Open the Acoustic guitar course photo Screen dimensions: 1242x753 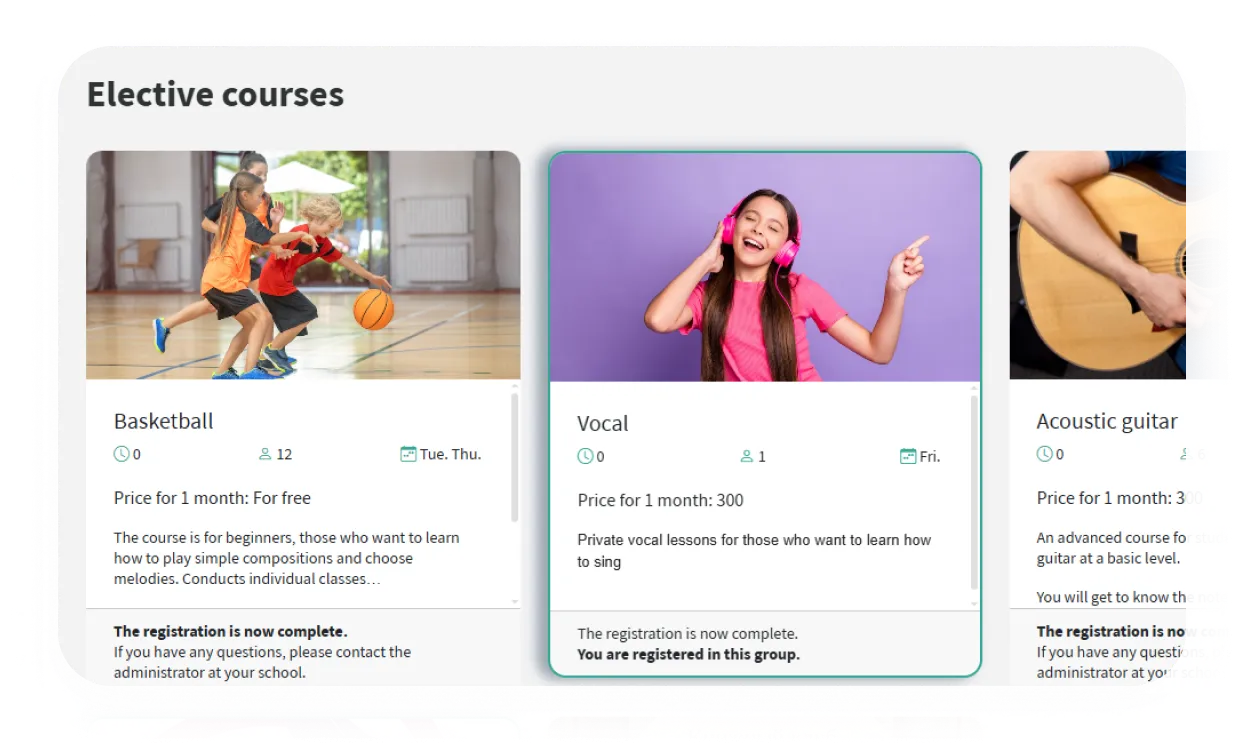click(1097, 265)
